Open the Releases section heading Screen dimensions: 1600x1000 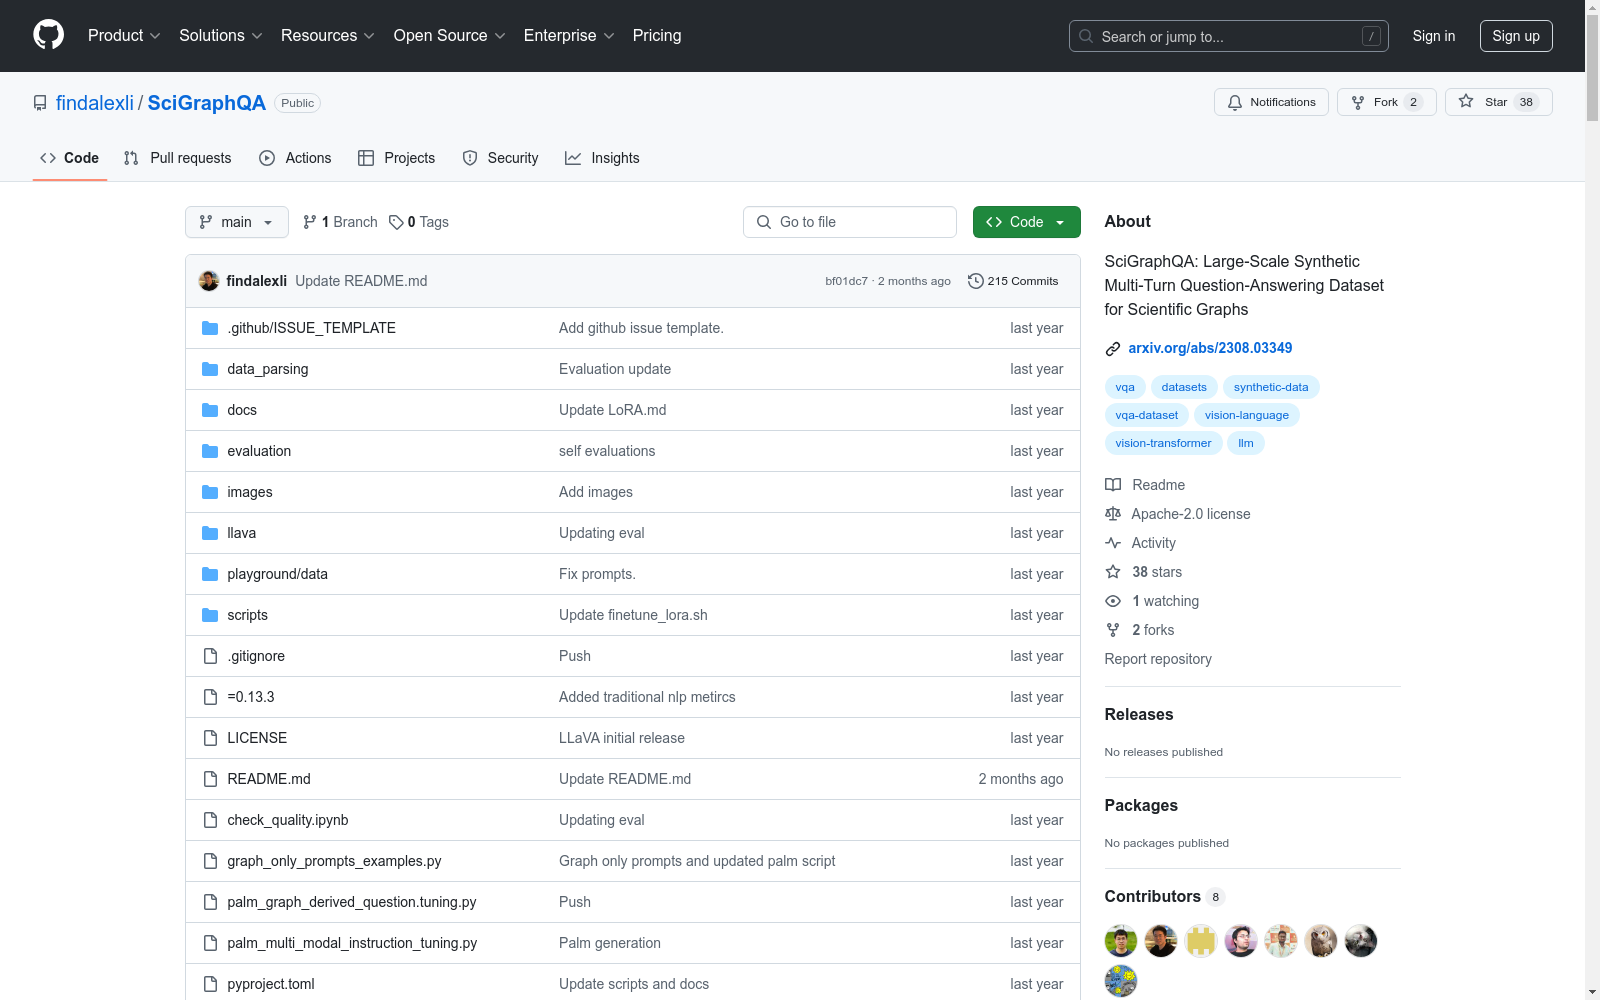pos(1139,714)
